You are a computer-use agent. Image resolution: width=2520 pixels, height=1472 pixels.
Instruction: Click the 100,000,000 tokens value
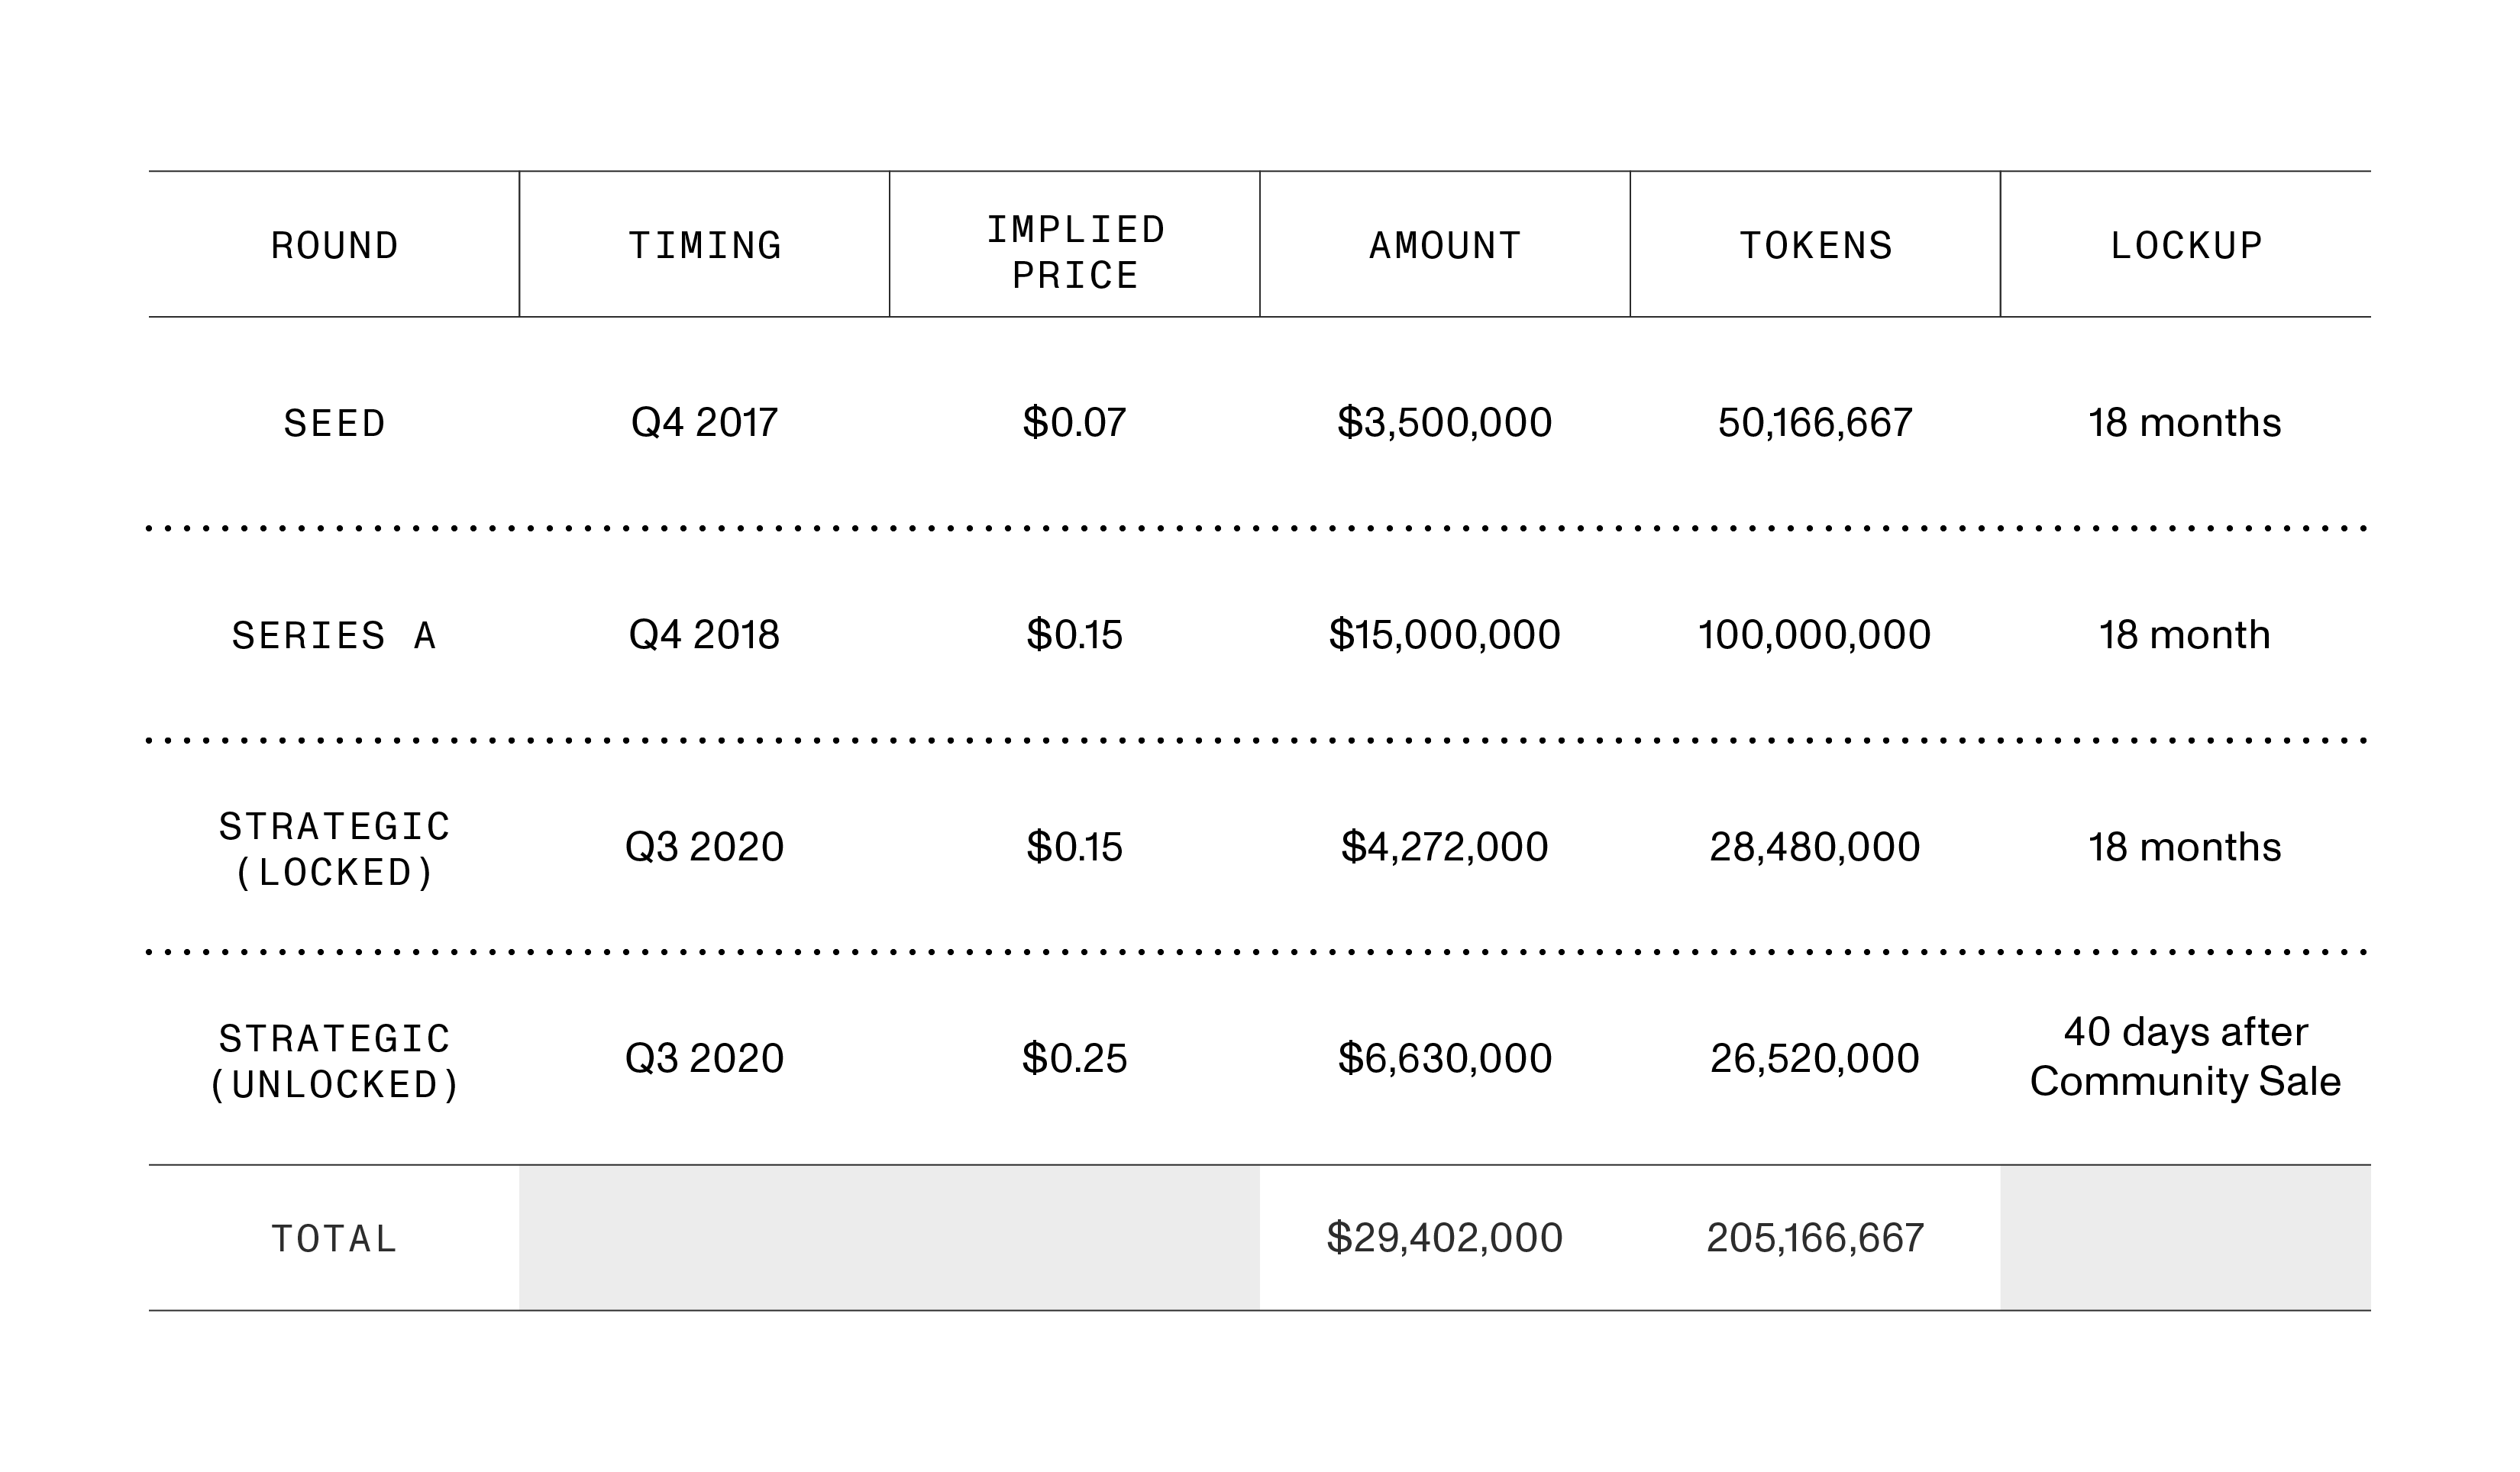[x=1815, y=634]
